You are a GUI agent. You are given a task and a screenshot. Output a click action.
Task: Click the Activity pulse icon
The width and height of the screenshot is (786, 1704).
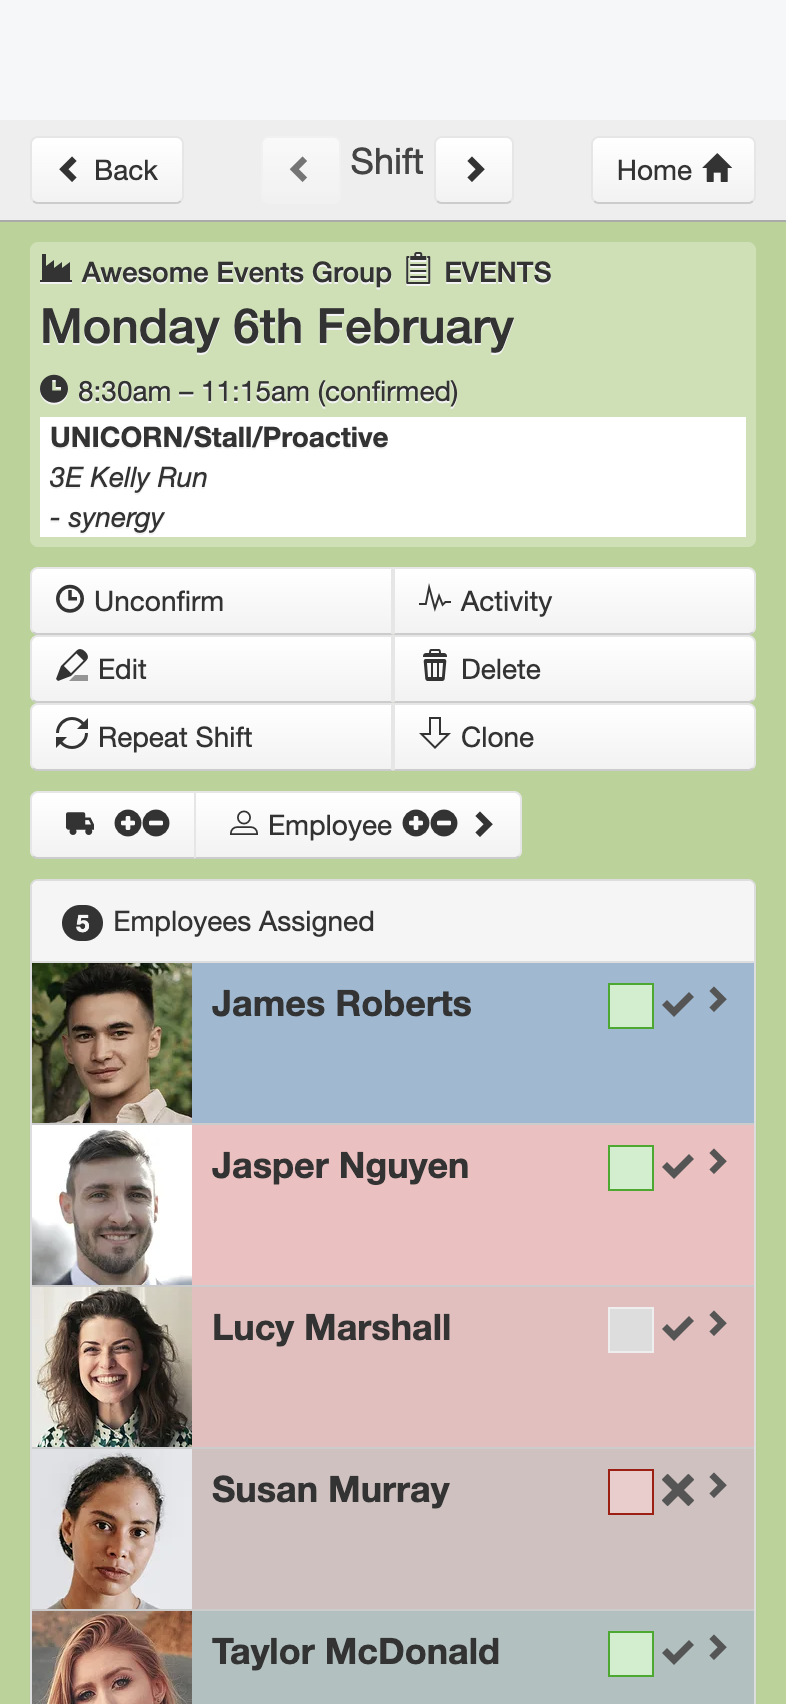435,599
